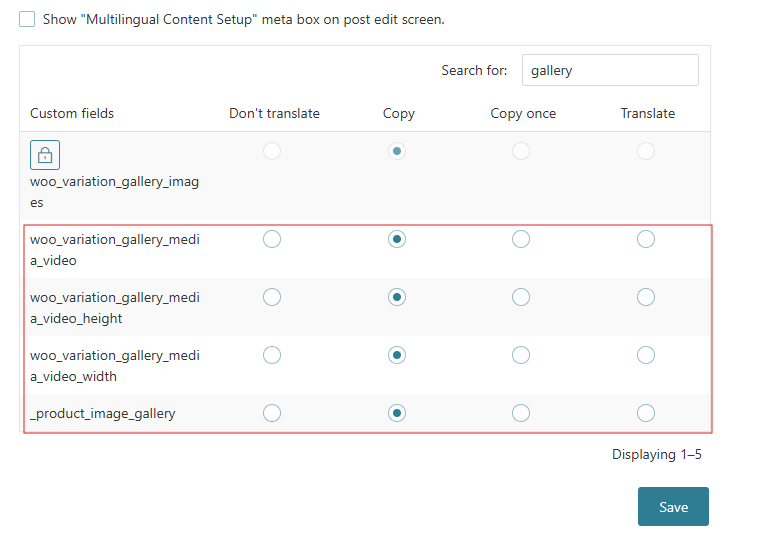
Task: Select Copy once for woo_variation_gallery_media_video
Action: [521, 239]
